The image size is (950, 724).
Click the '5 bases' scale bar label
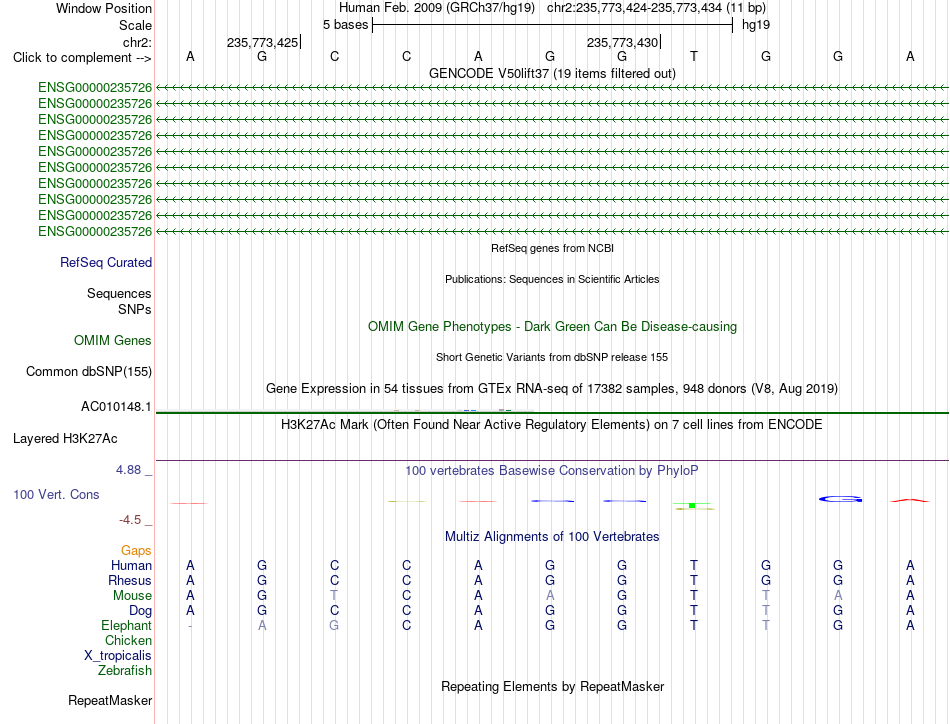(x=345, y=25)
